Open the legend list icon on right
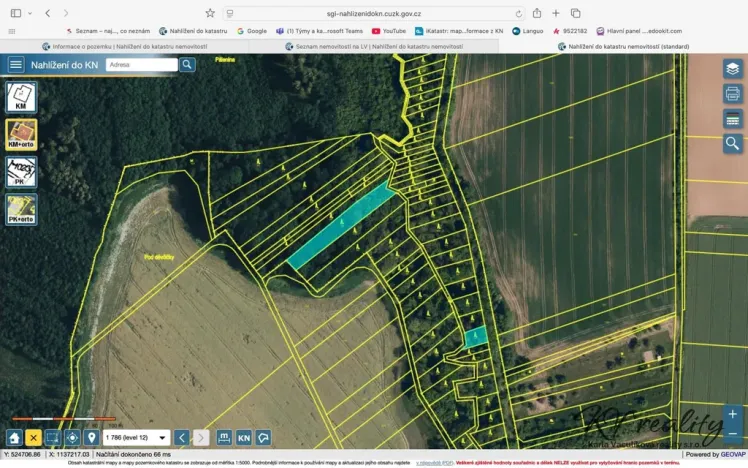The image size is (748, 468). click(733, 119)
